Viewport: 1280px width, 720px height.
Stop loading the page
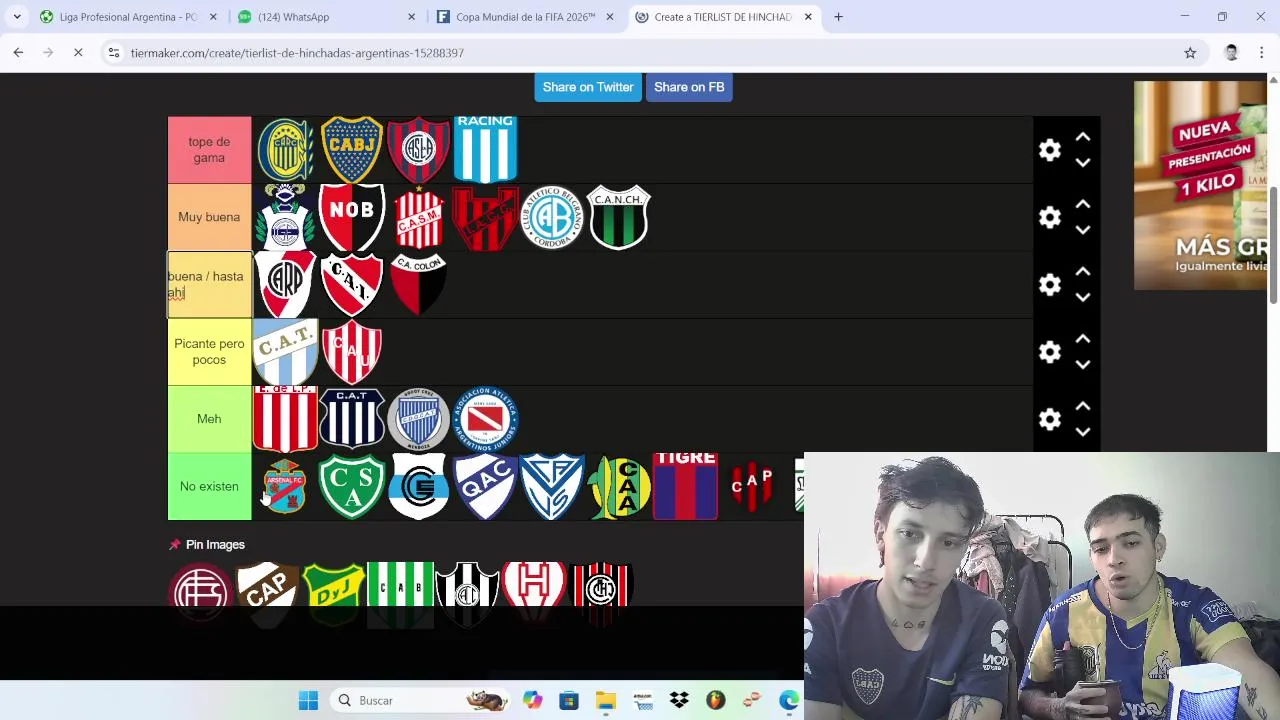pyautogui.click(x=78, y=53)
